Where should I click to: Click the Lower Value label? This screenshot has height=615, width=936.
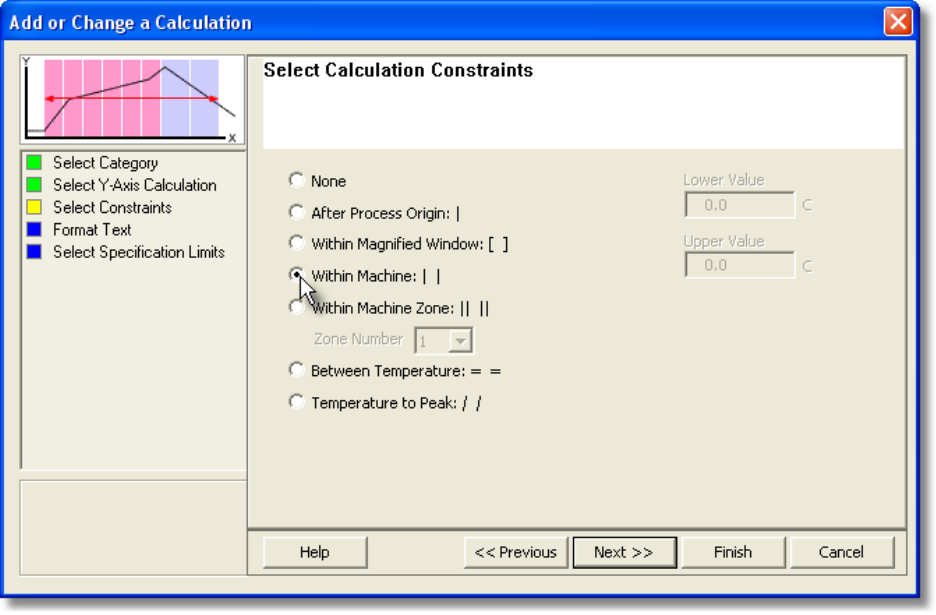(x=723, y=180)
